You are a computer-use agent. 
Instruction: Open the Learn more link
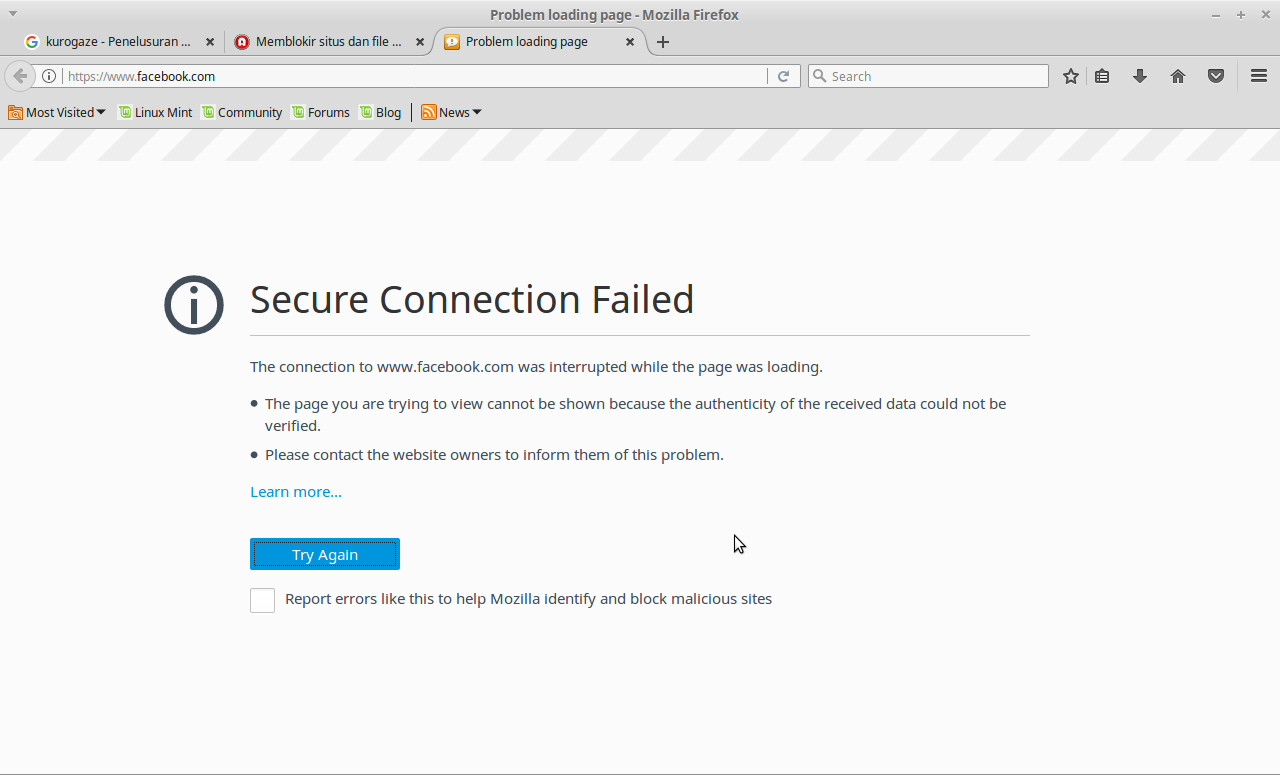pyautogui.click(x=295, y=492)
